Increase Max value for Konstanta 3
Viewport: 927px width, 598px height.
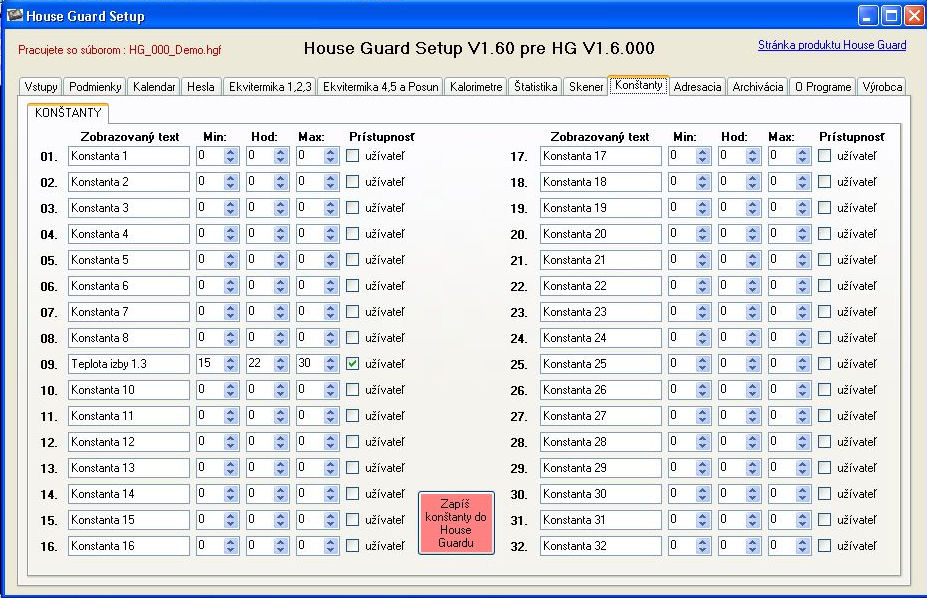click(330, 204)
